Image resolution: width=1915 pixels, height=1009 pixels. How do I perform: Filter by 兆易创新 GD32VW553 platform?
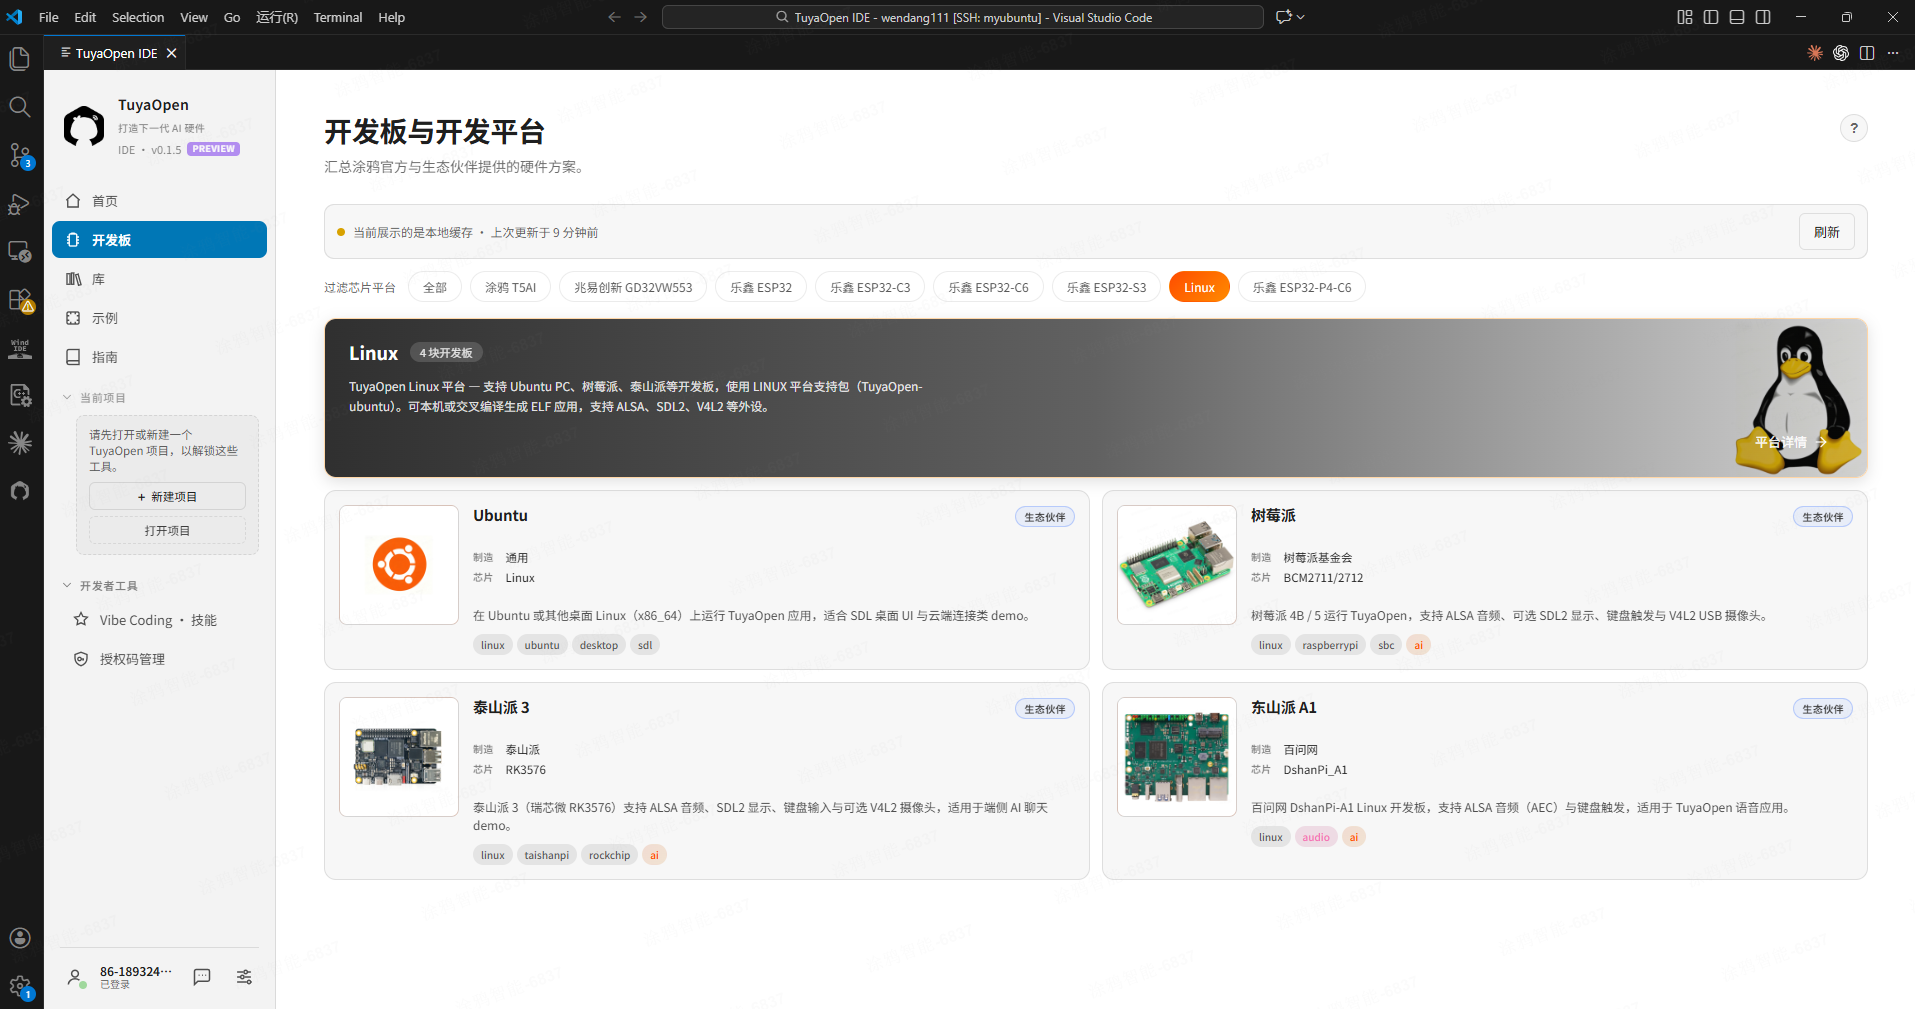[633, 288]
